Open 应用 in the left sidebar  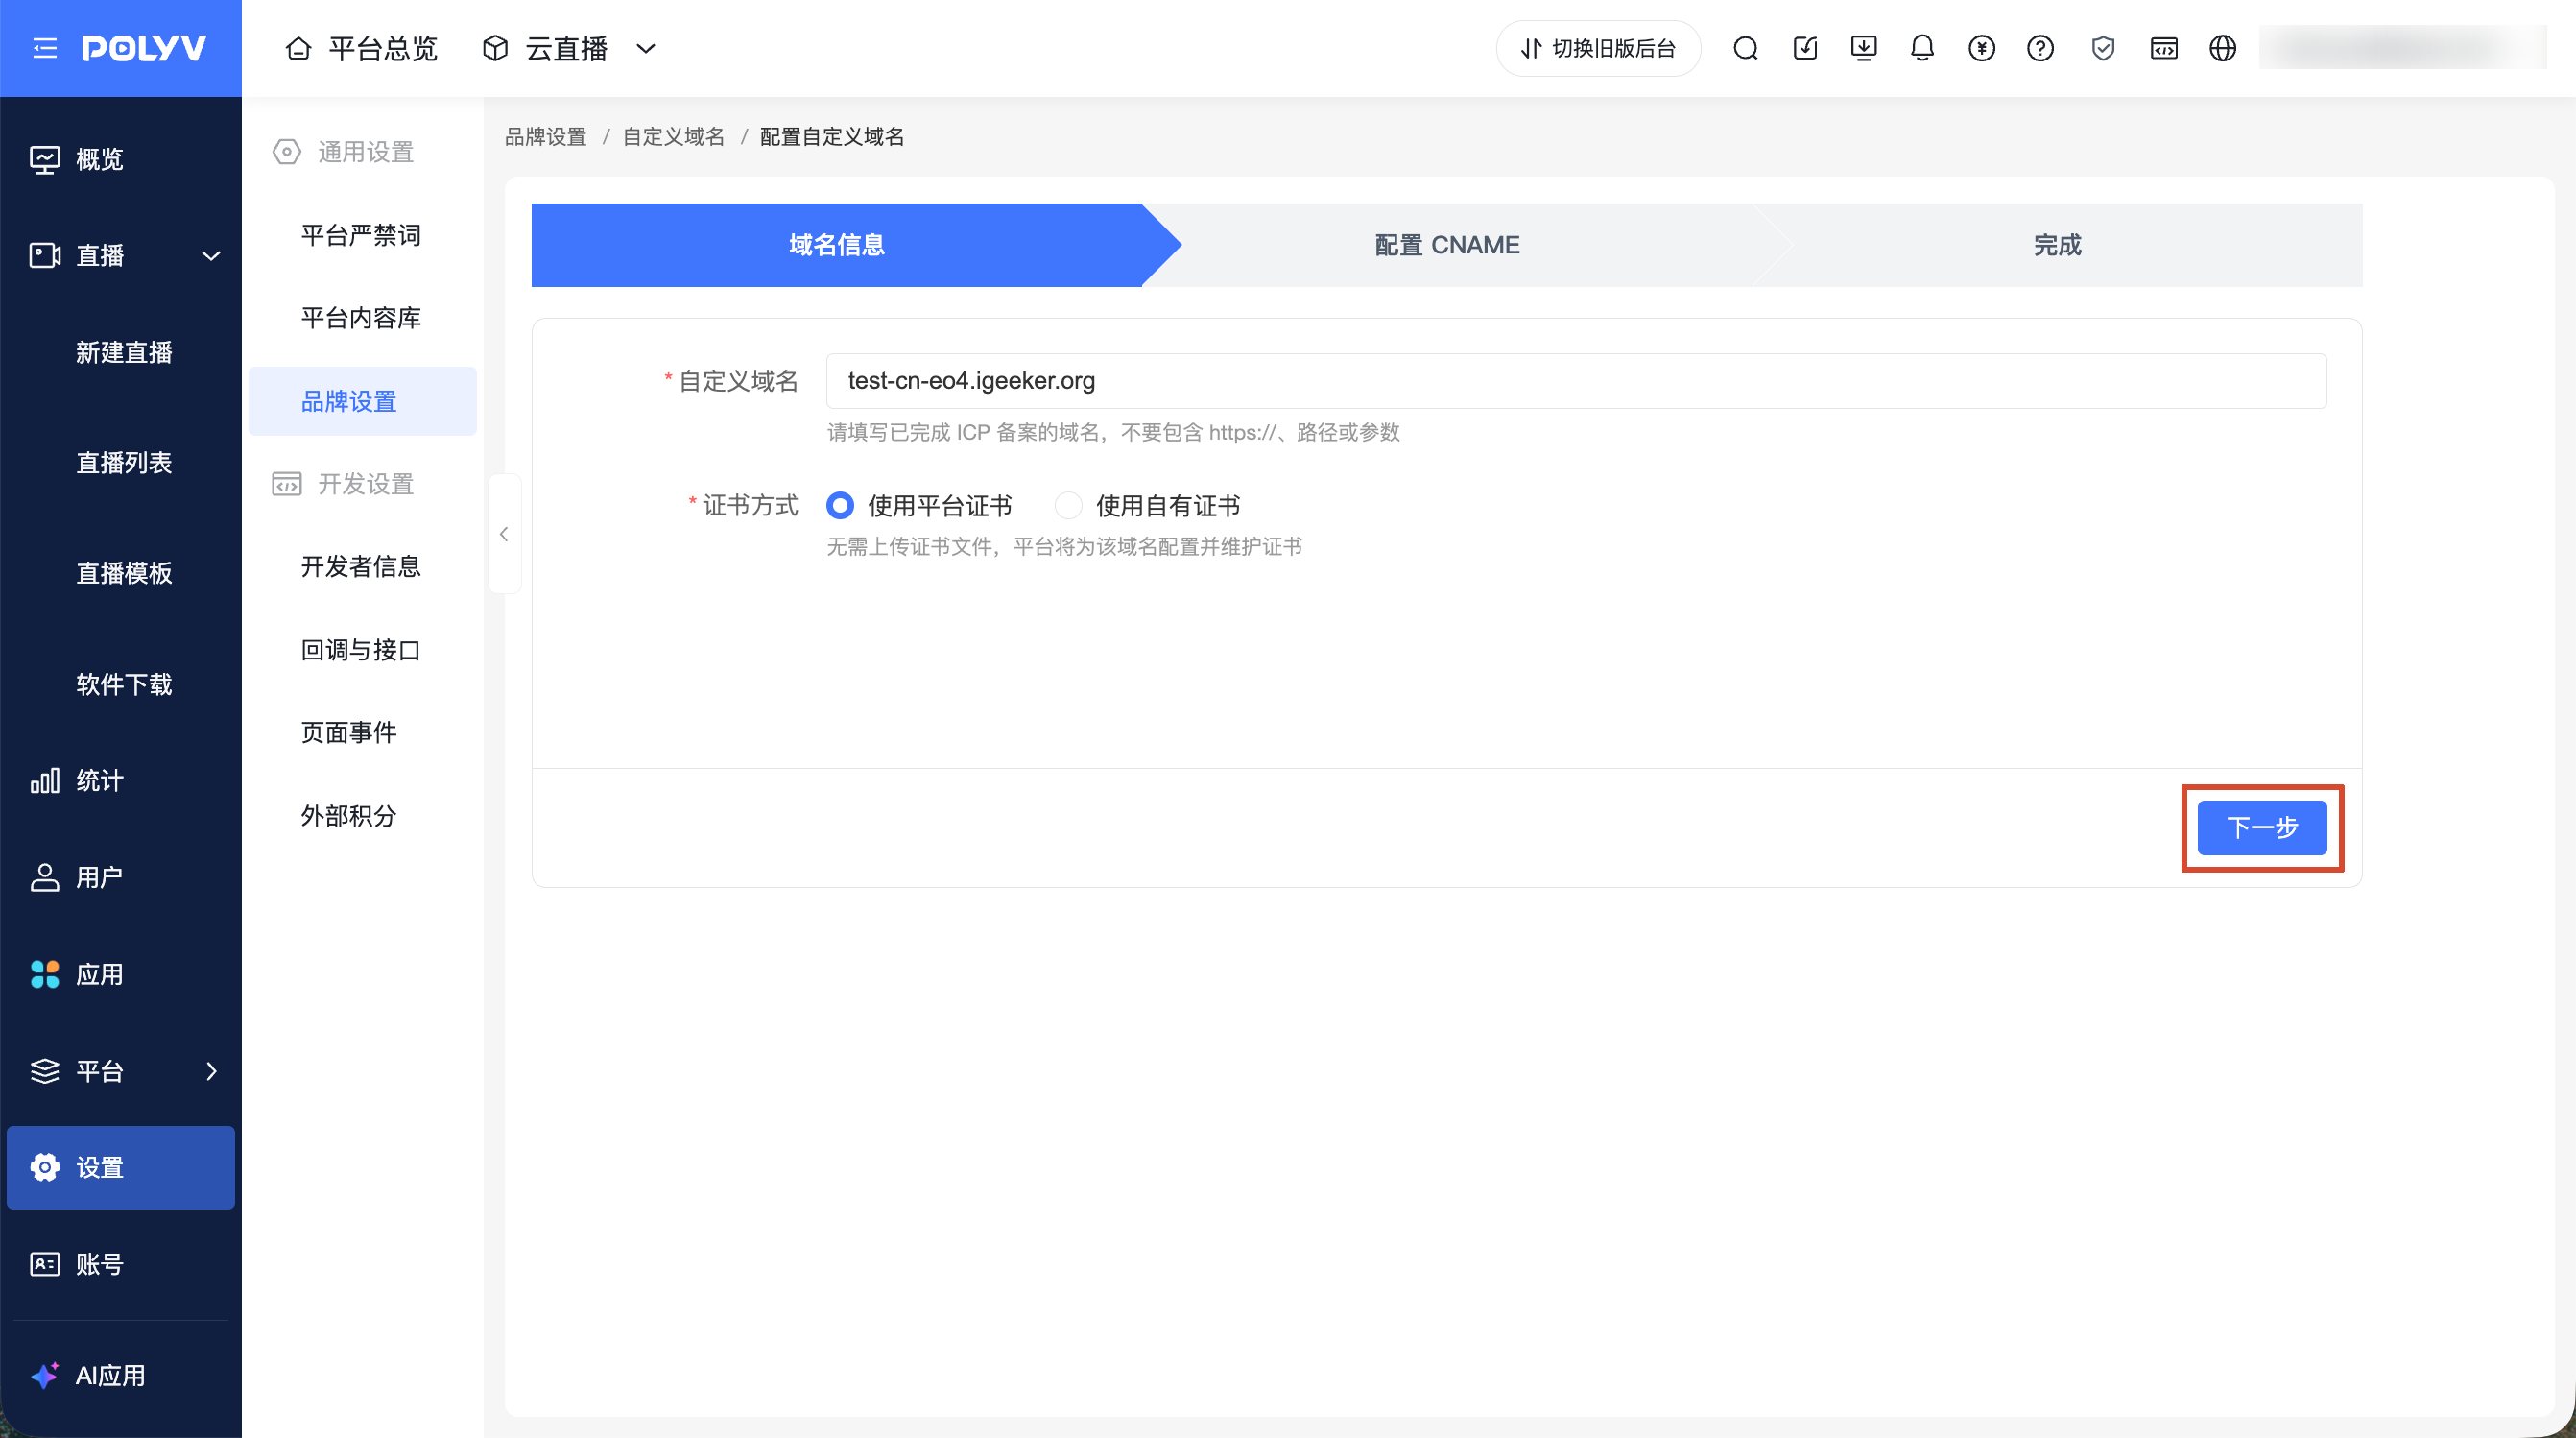click(x=120, y=974)
